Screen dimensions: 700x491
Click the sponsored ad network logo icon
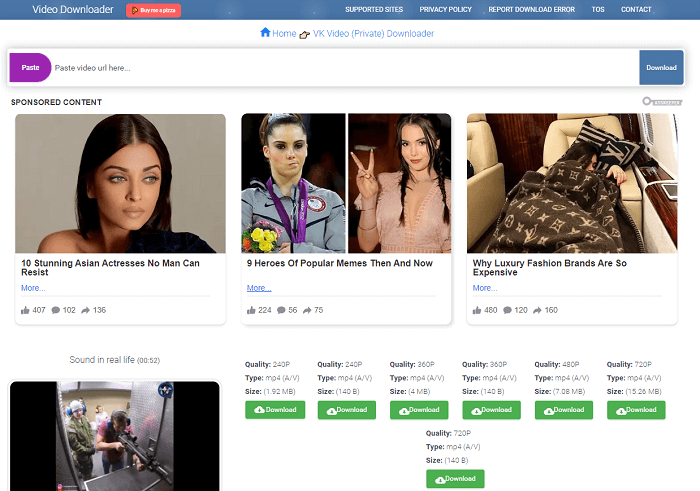pyautogui.click(x=662, y=101)
